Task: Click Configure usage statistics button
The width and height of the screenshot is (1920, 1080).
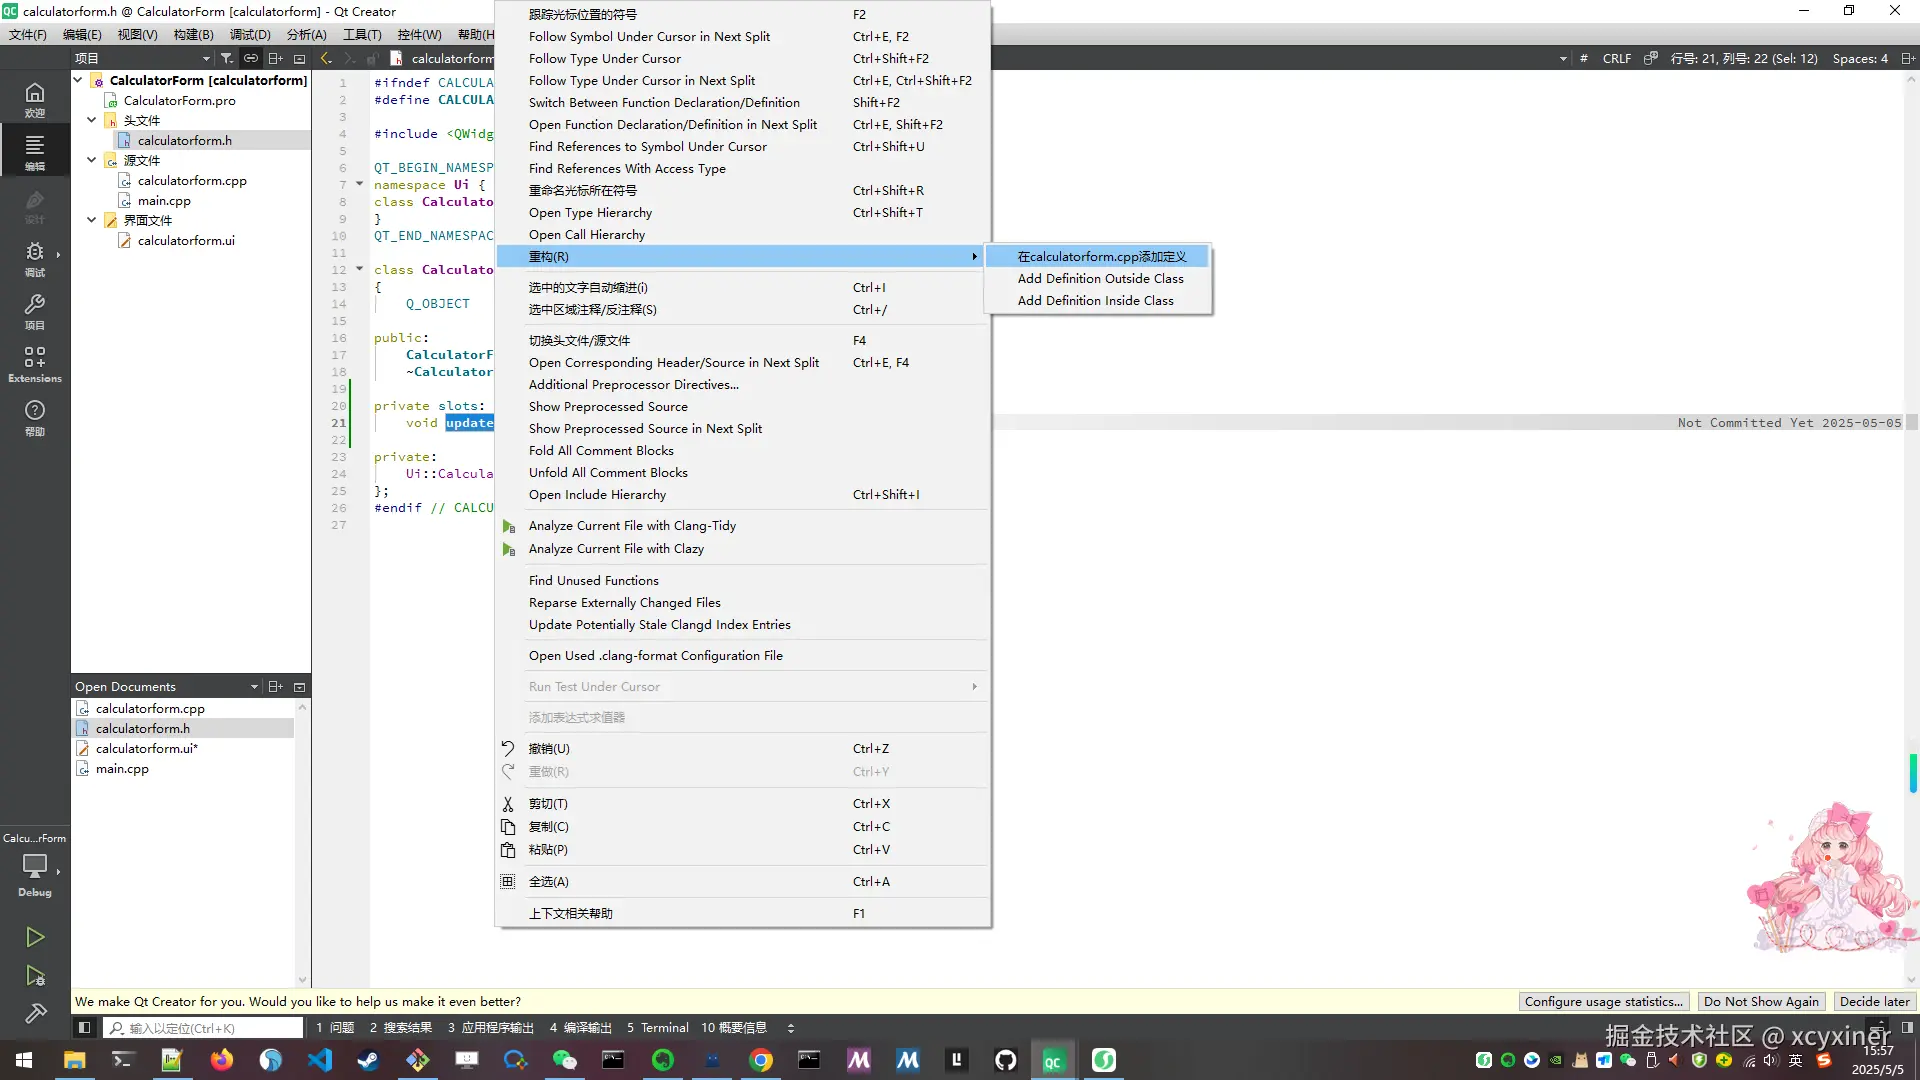Action: [x=1603, y=1001]
